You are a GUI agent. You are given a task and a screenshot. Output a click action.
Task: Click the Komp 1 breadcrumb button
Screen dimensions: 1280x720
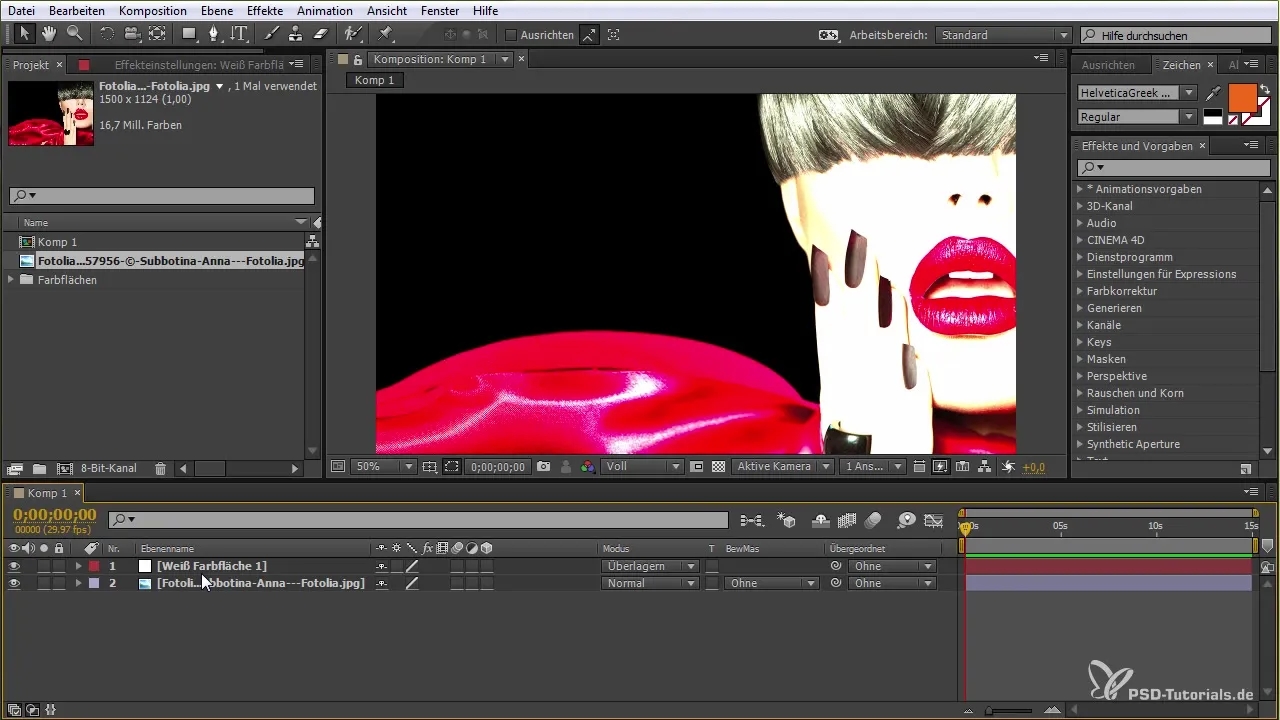[x=375, y=80]
